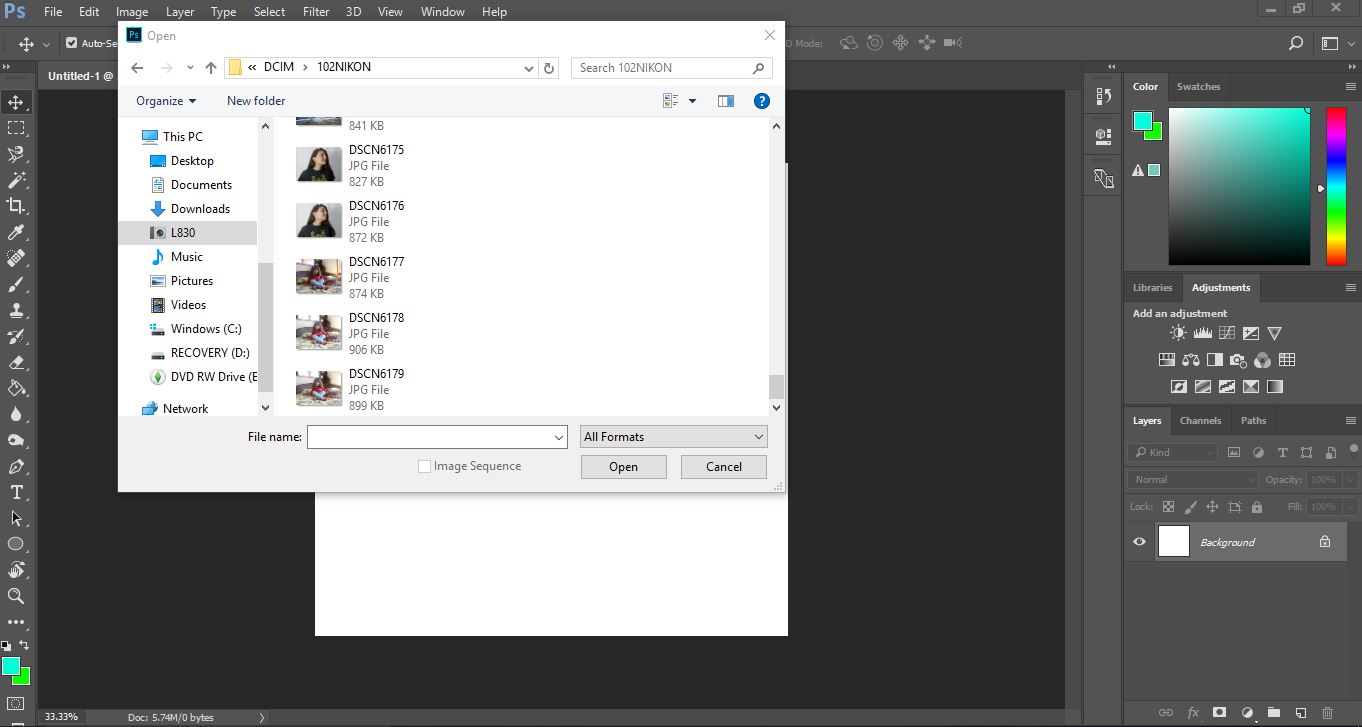Toggle the Auto-Select checkbox
Viewport: 1362px width, 727px height.
[x=71, y=43]
